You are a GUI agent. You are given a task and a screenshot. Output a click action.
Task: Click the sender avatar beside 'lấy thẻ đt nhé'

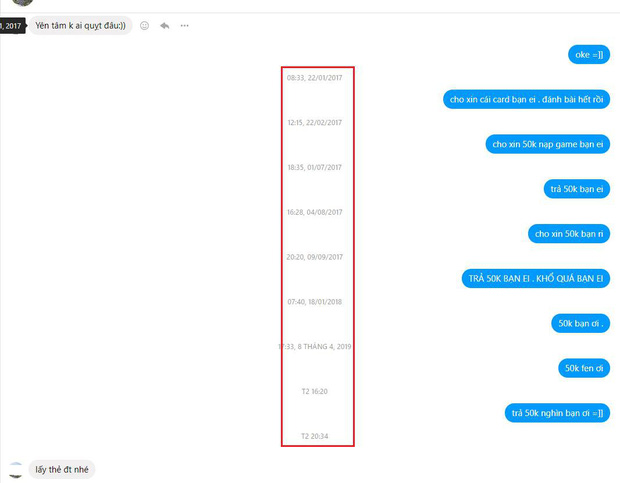click(x=15, y=469)
